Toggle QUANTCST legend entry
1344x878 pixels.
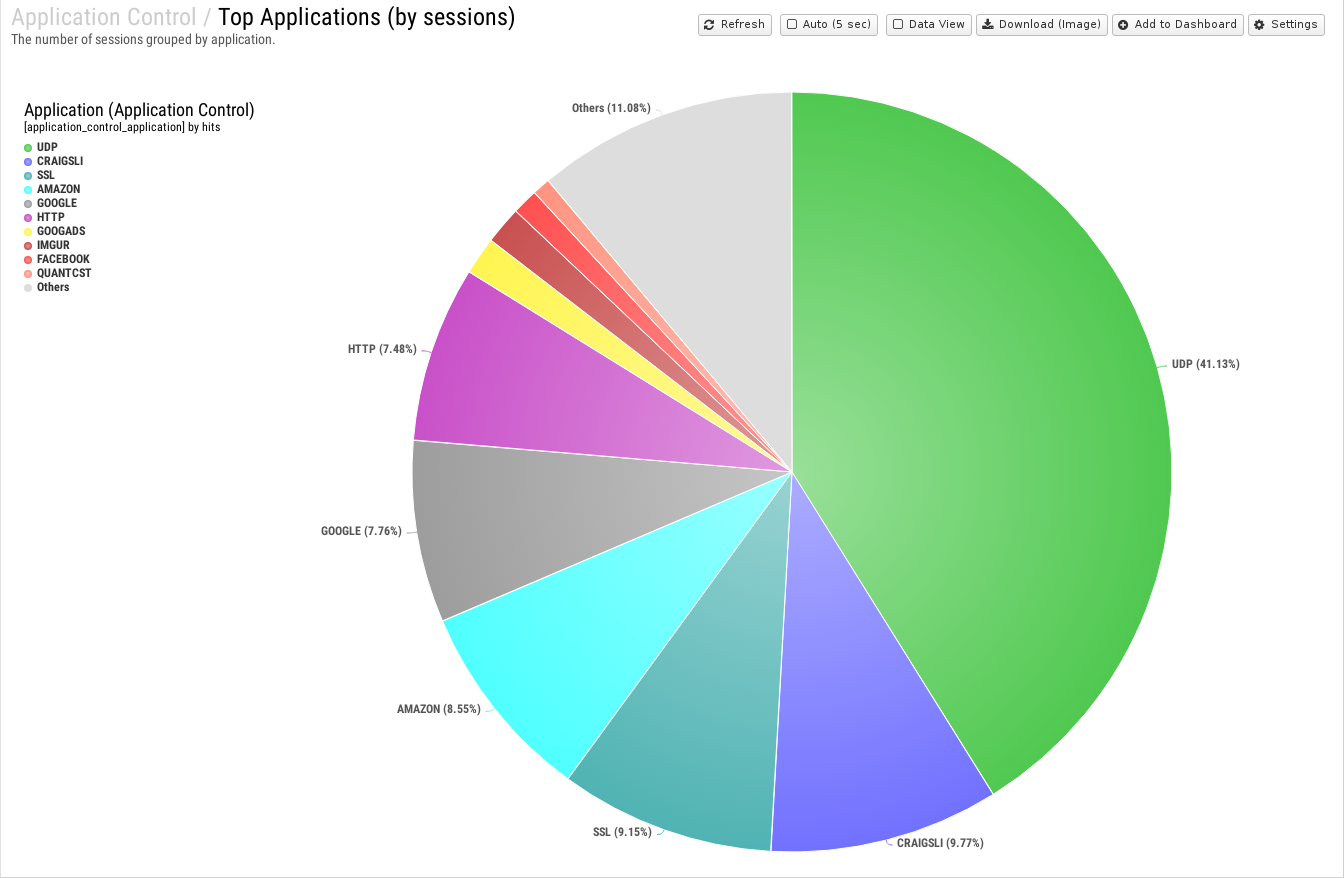pos(58,273)
